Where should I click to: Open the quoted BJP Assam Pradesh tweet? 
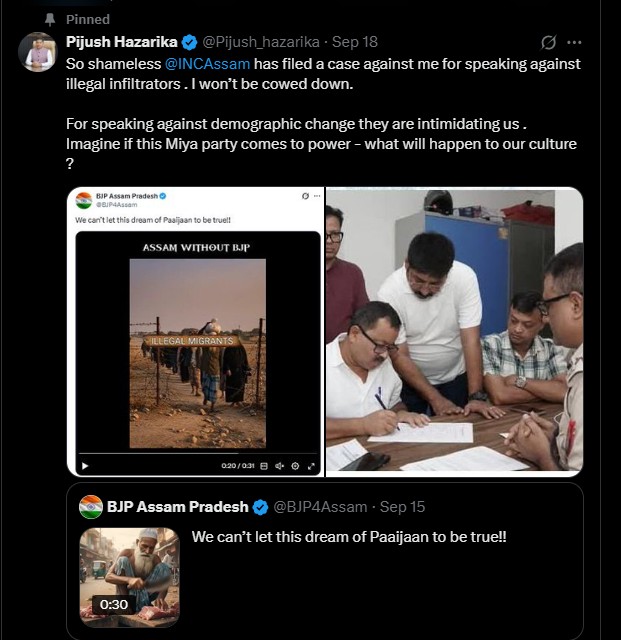[400, 580]
